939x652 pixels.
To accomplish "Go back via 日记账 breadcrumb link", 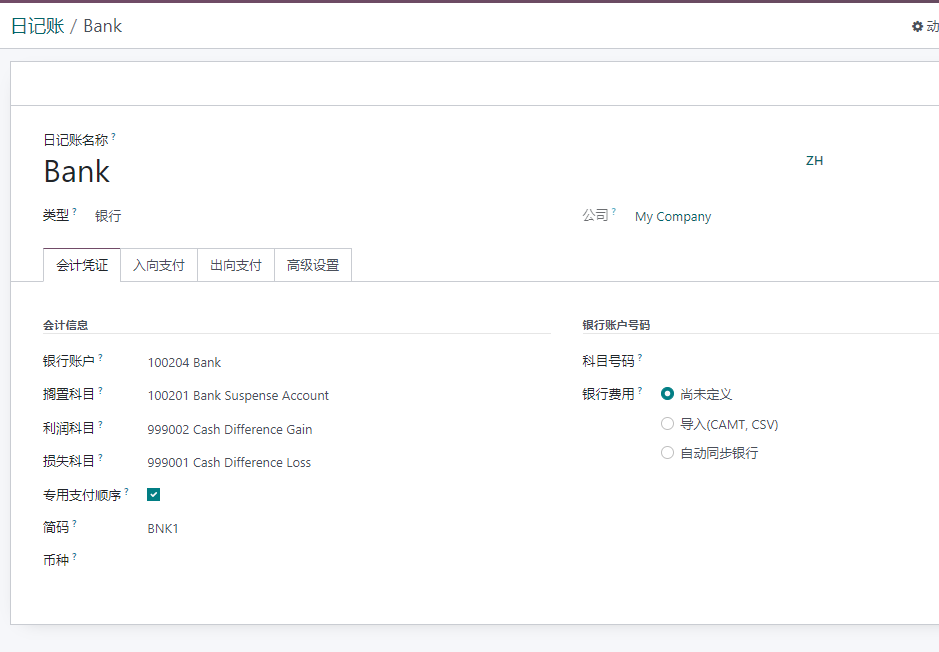I will [38, 26].
